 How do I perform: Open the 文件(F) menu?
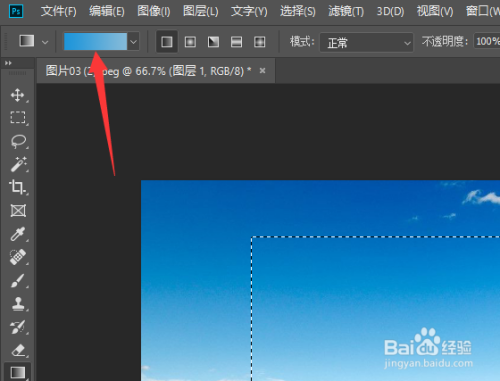point(59,12)
